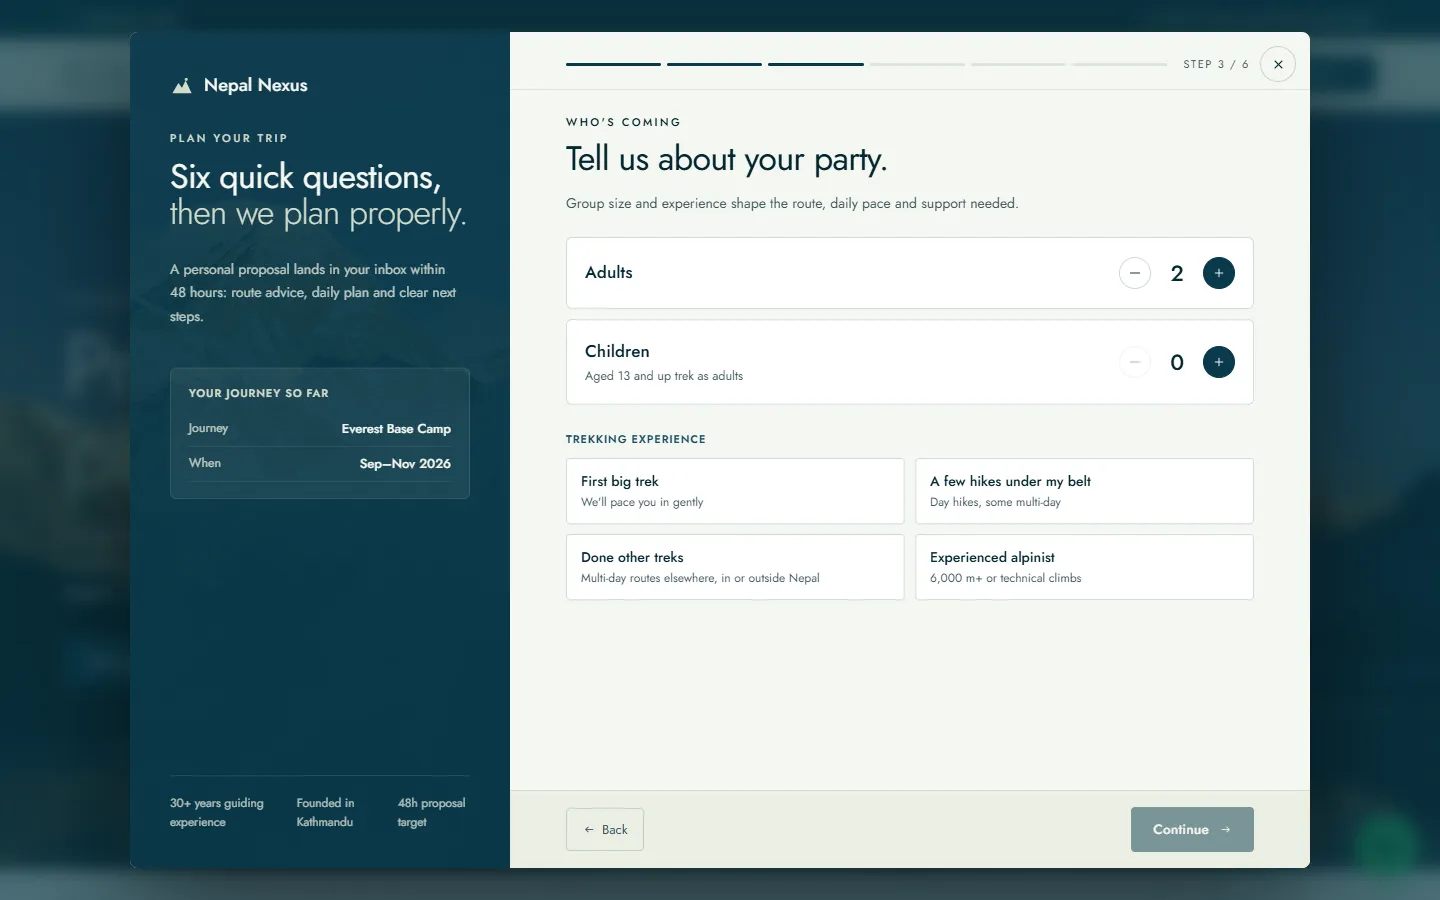Increase the Children count
The height and width of the screenshot is (900, 1440).
(x=1219, y=362)
